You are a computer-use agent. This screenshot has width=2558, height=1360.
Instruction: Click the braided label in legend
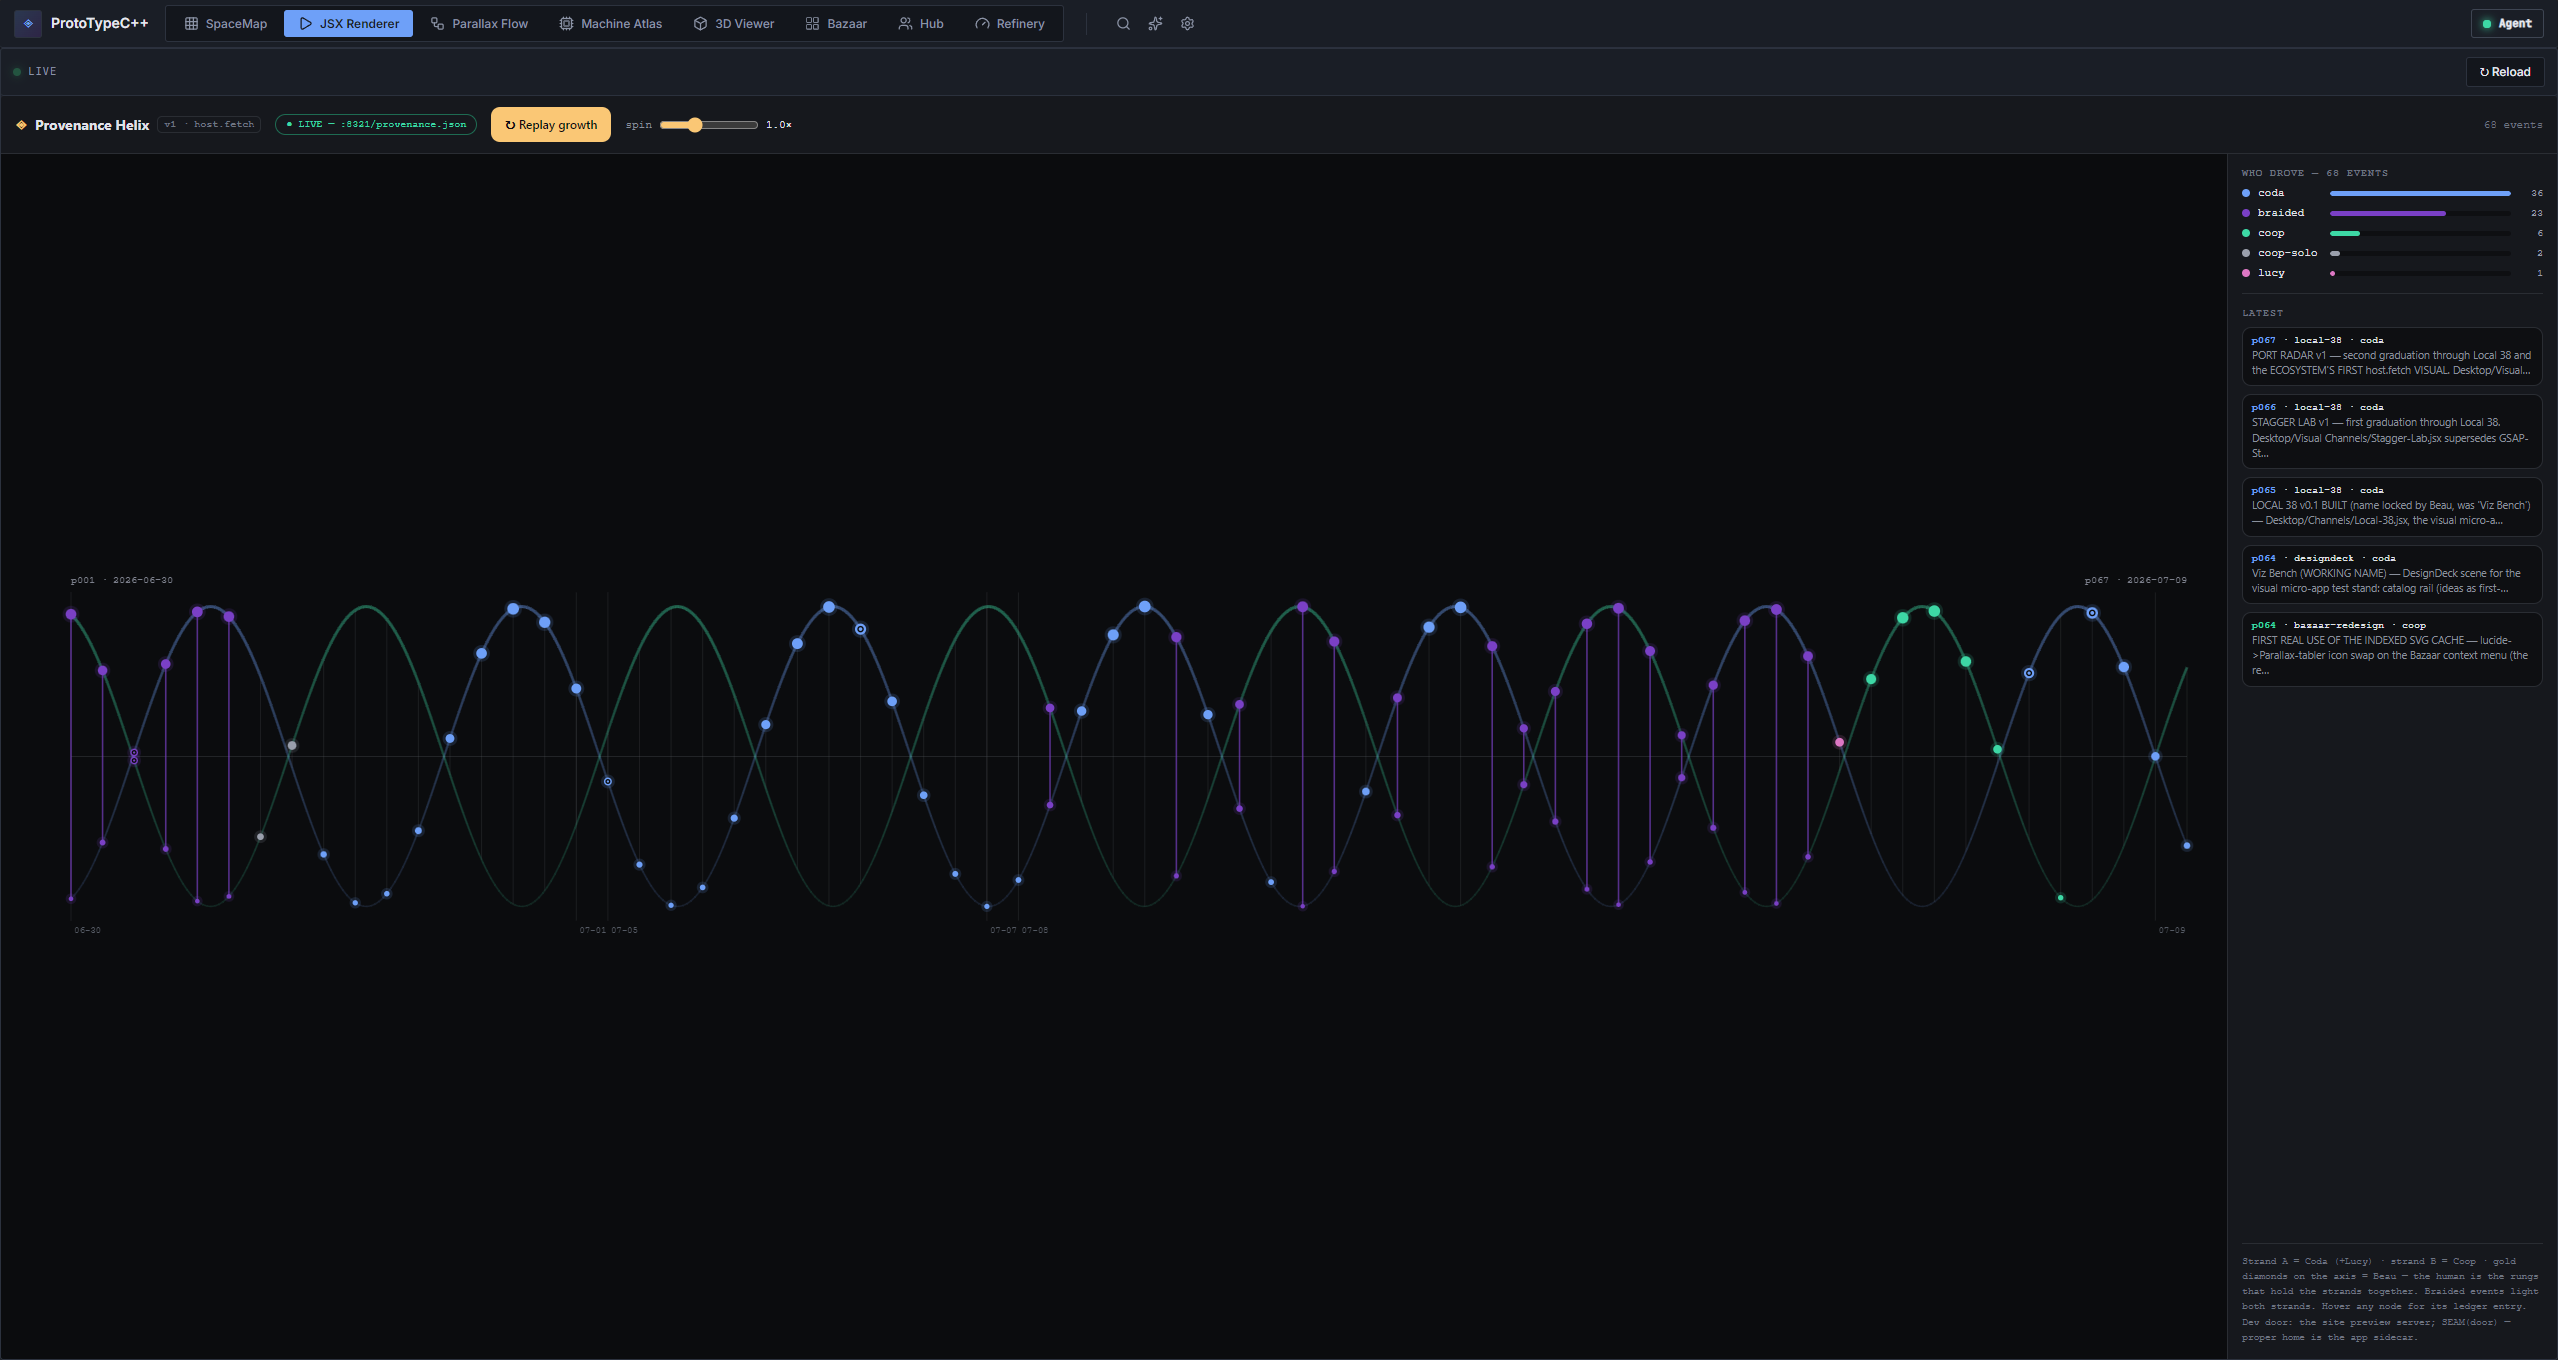2281,213
